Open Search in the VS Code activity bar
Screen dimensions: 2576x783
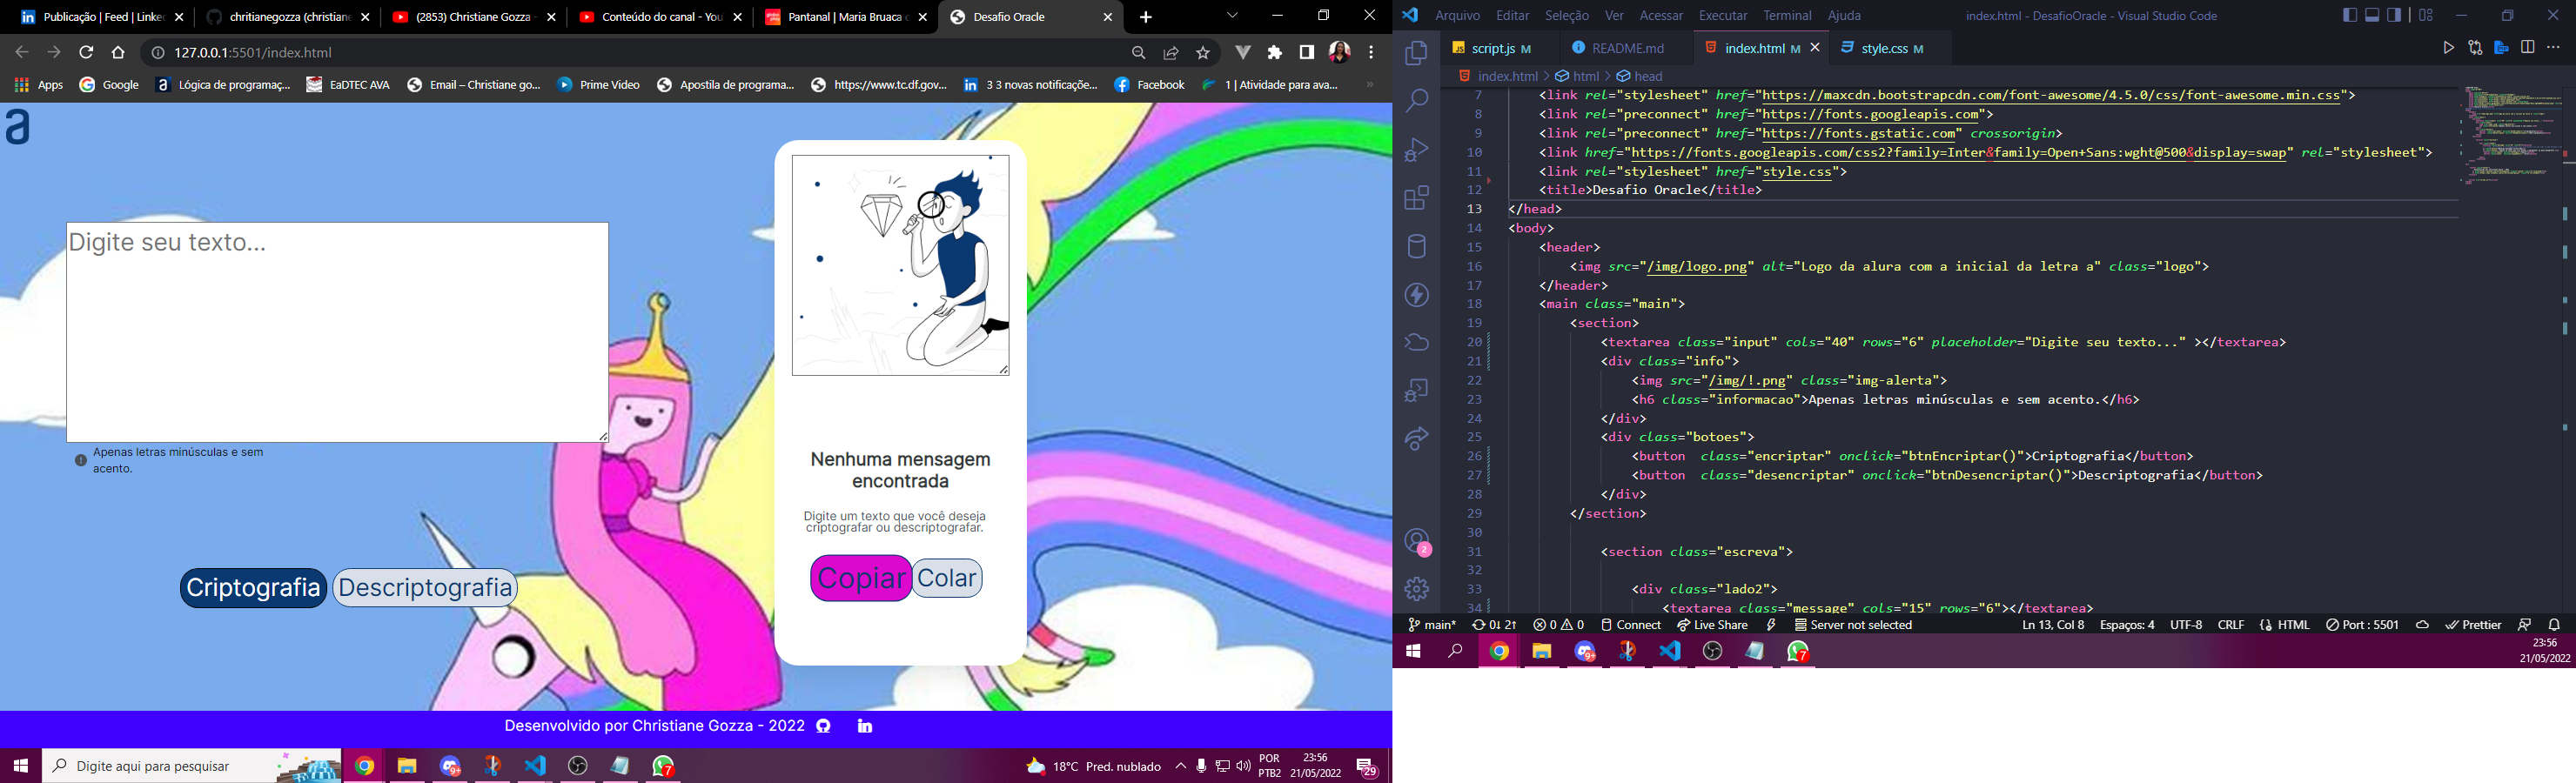pos(1416,100)
